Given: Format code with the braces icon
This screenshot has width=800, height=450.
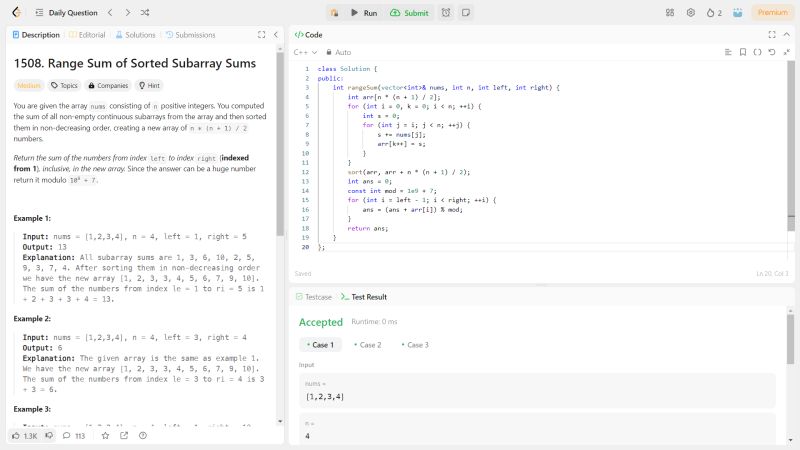Looking at the screenshot, I should [757, 52].
